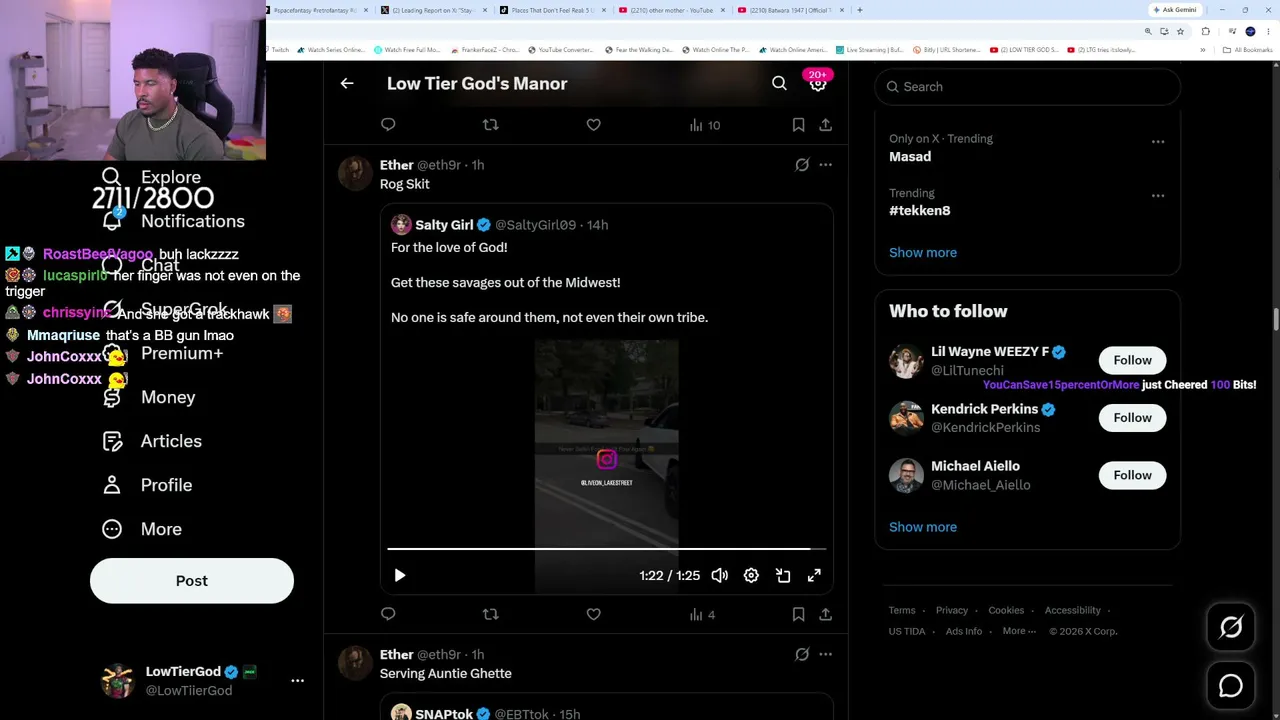Open the Explore page from the sidebar
This screenshot has height=720, width=1280.
point(152,178)
